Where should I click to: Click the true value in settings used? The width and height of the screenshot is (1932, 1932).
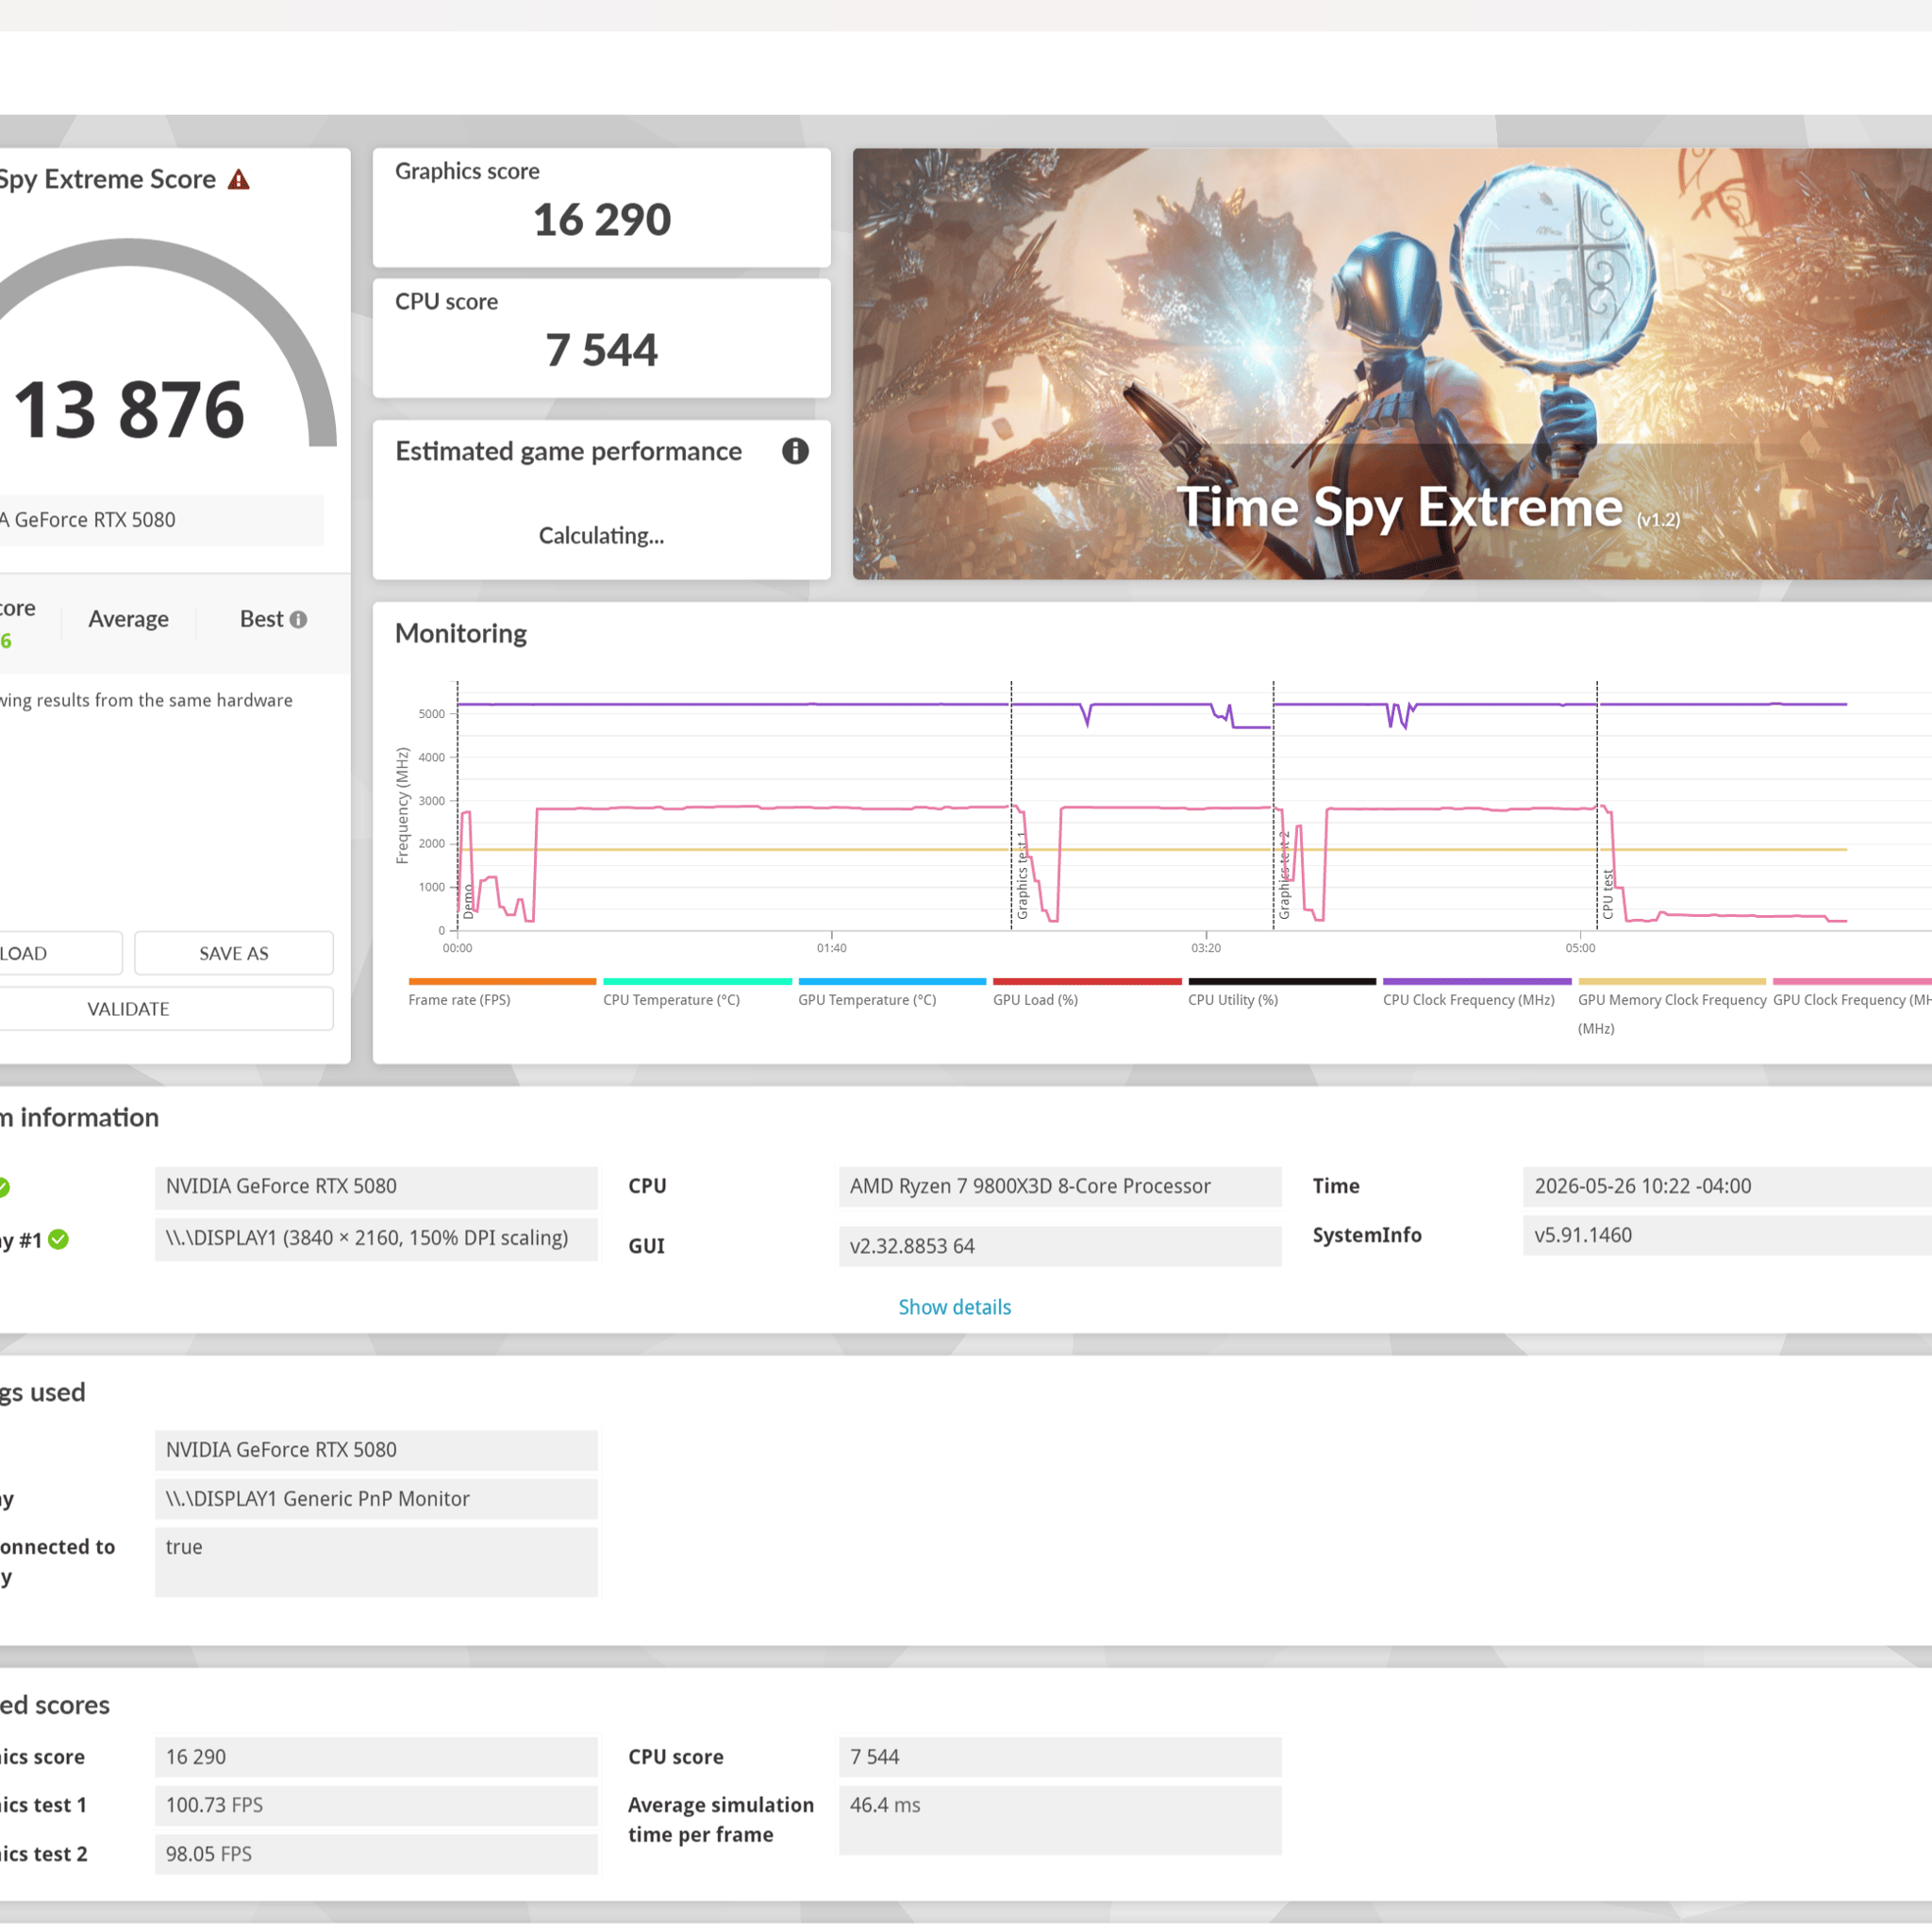coord(376,1561)
